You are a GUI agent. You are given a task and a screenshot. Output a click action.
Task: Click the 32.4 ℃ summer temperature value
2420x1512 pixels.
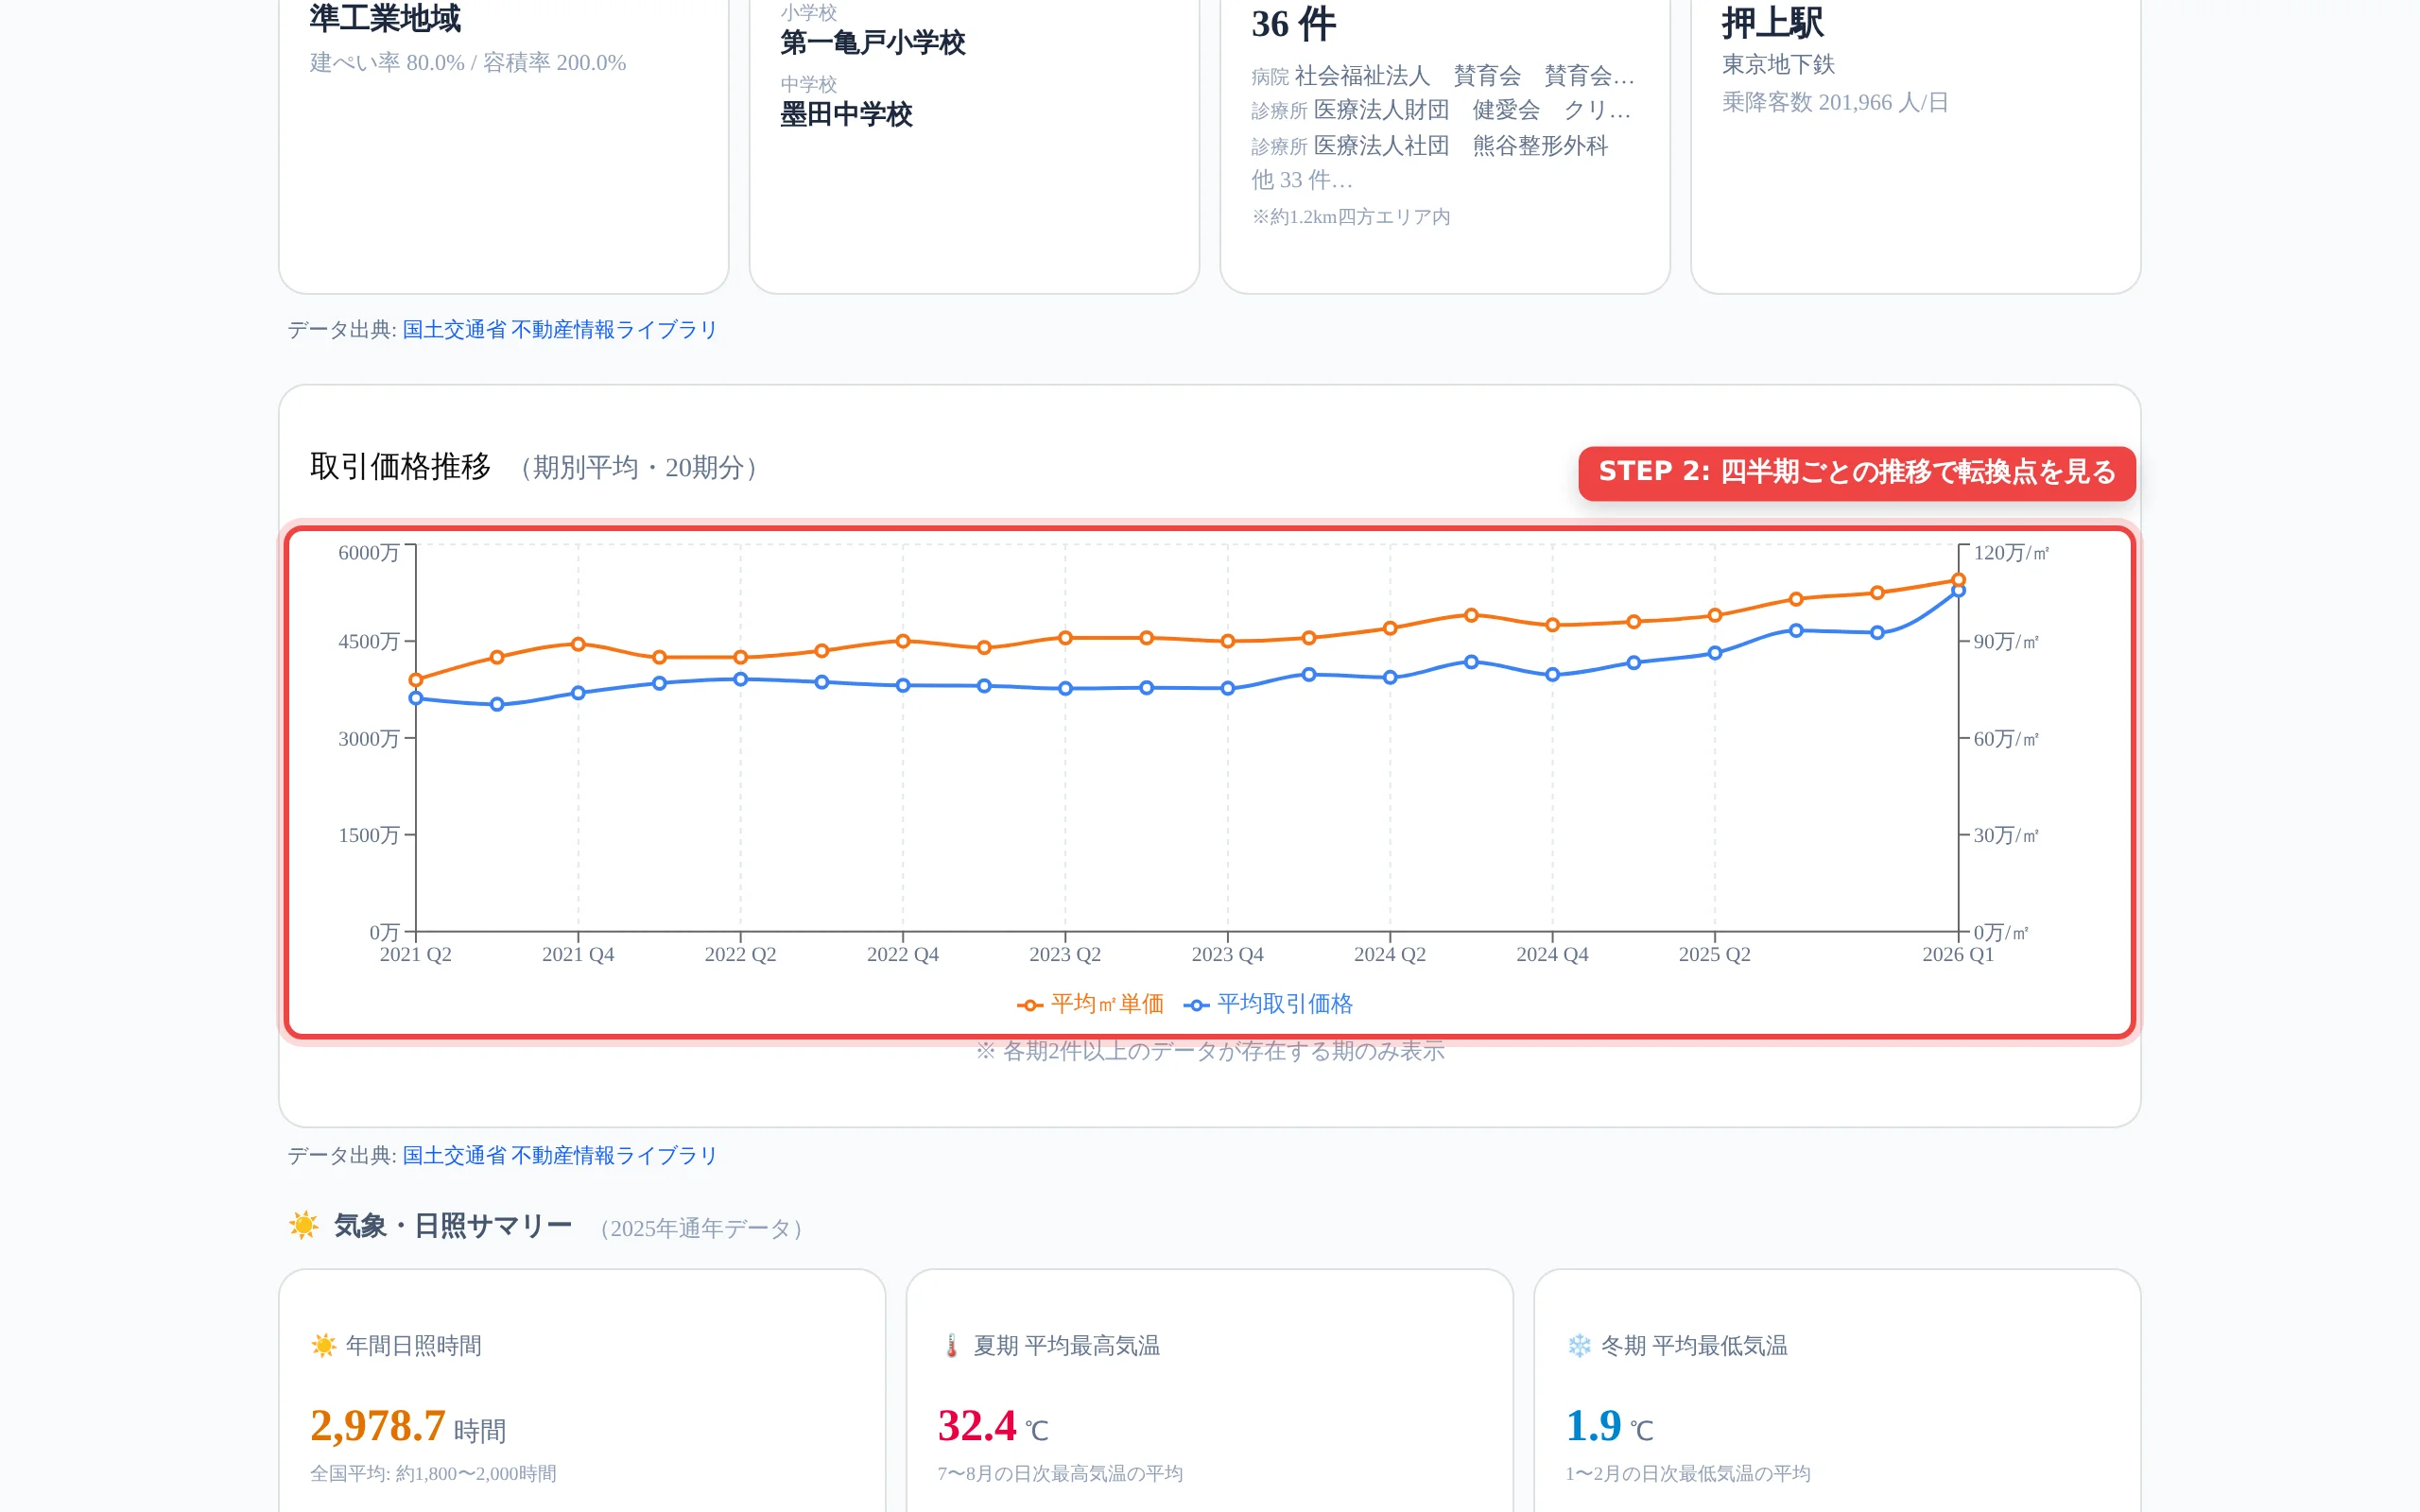point(993,1427)
